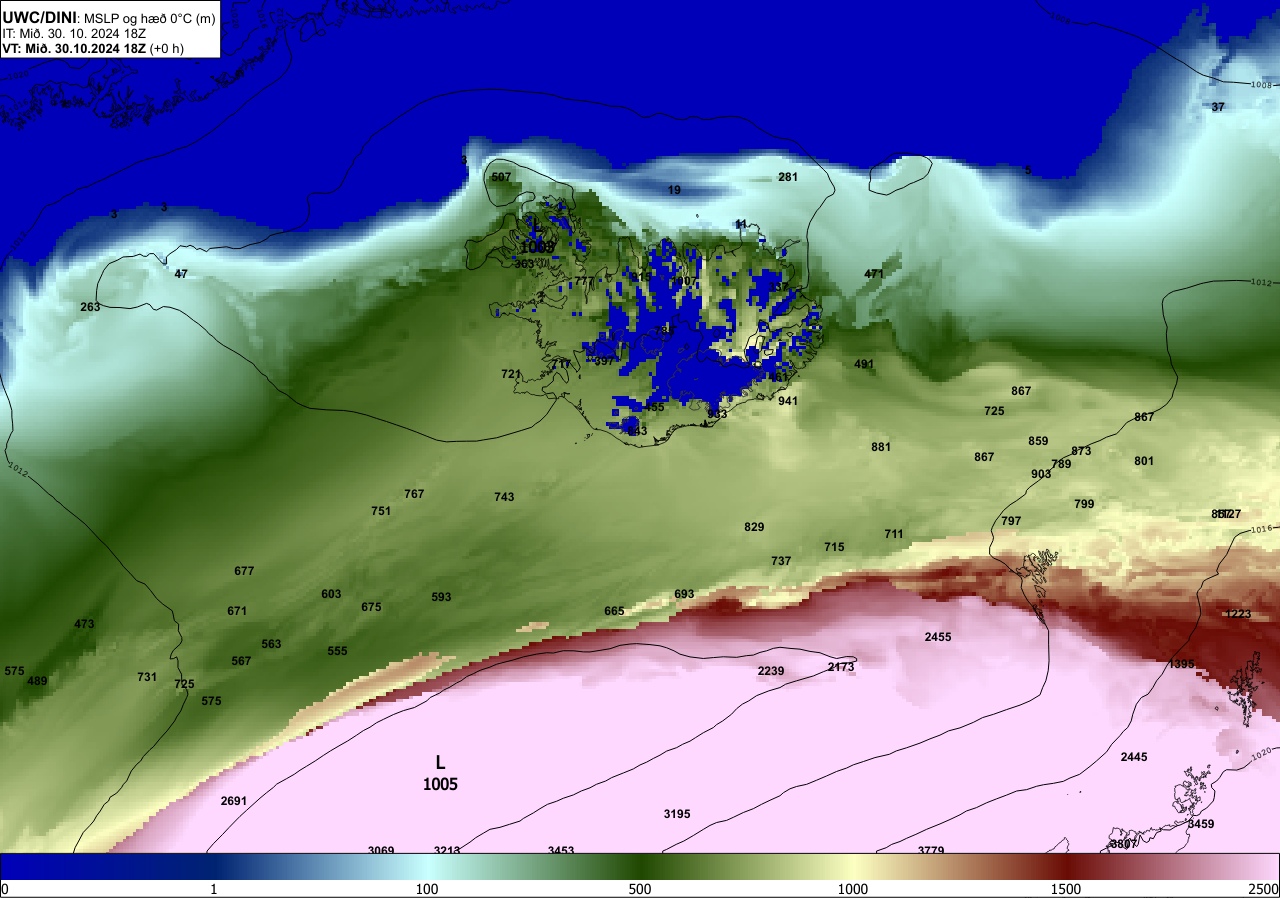
Task: Click the 799 value
Action: [x=1084, y=504]
